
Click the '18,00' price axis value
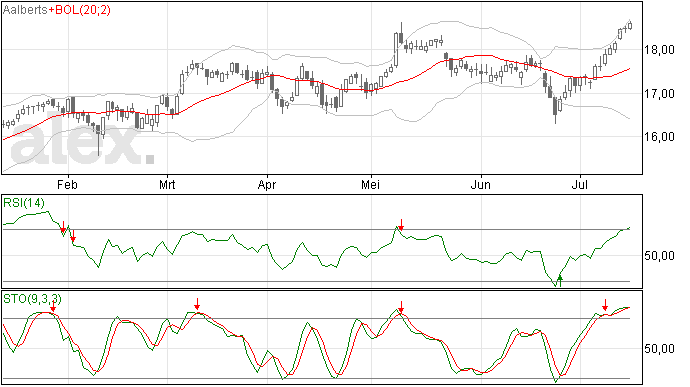click(x=659, y=50)
